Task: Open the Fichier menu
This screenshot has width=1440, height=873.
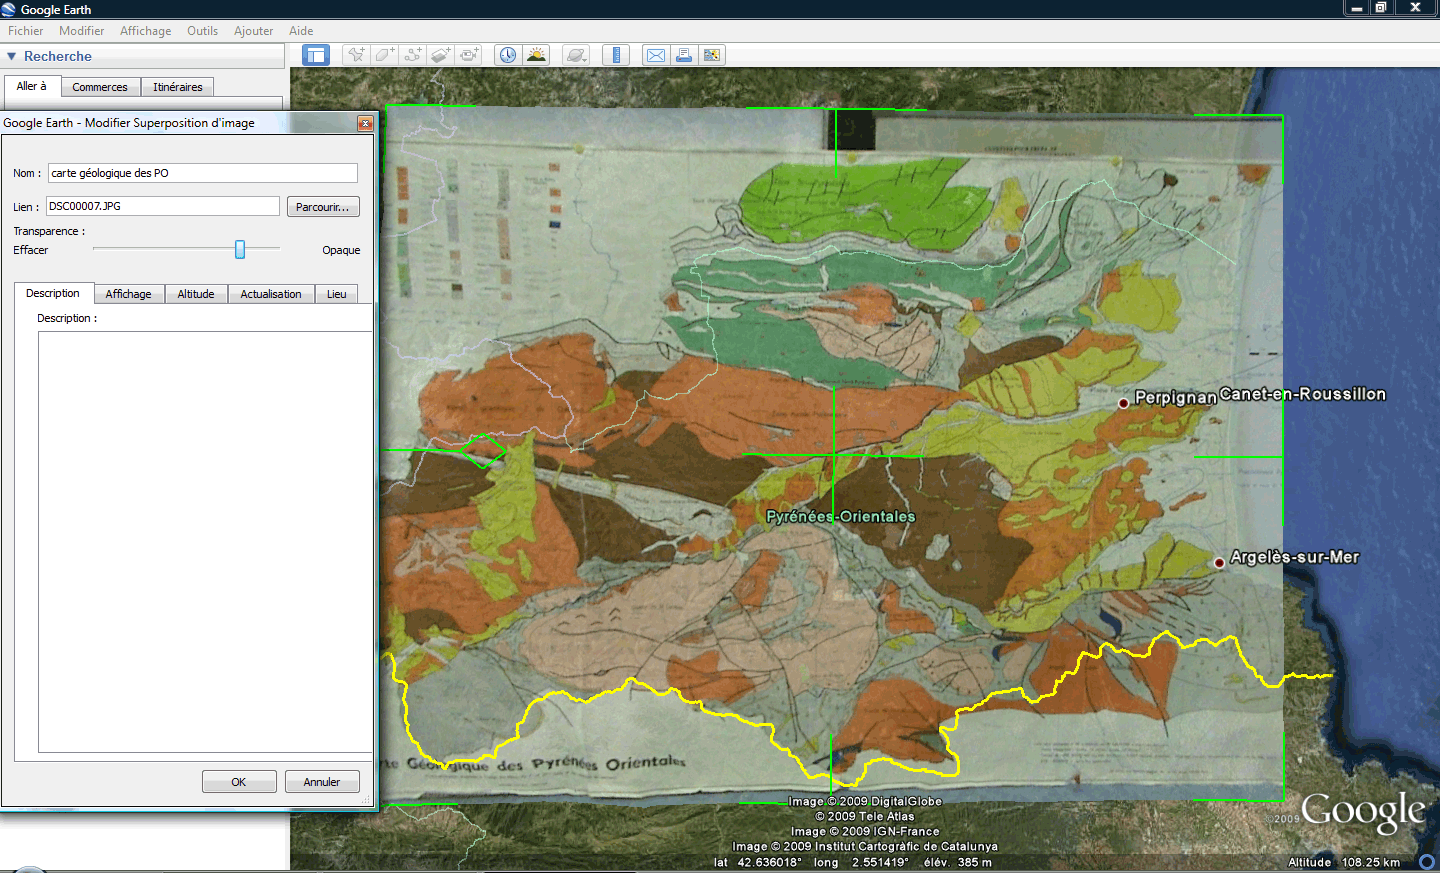Action: [26, 31]
